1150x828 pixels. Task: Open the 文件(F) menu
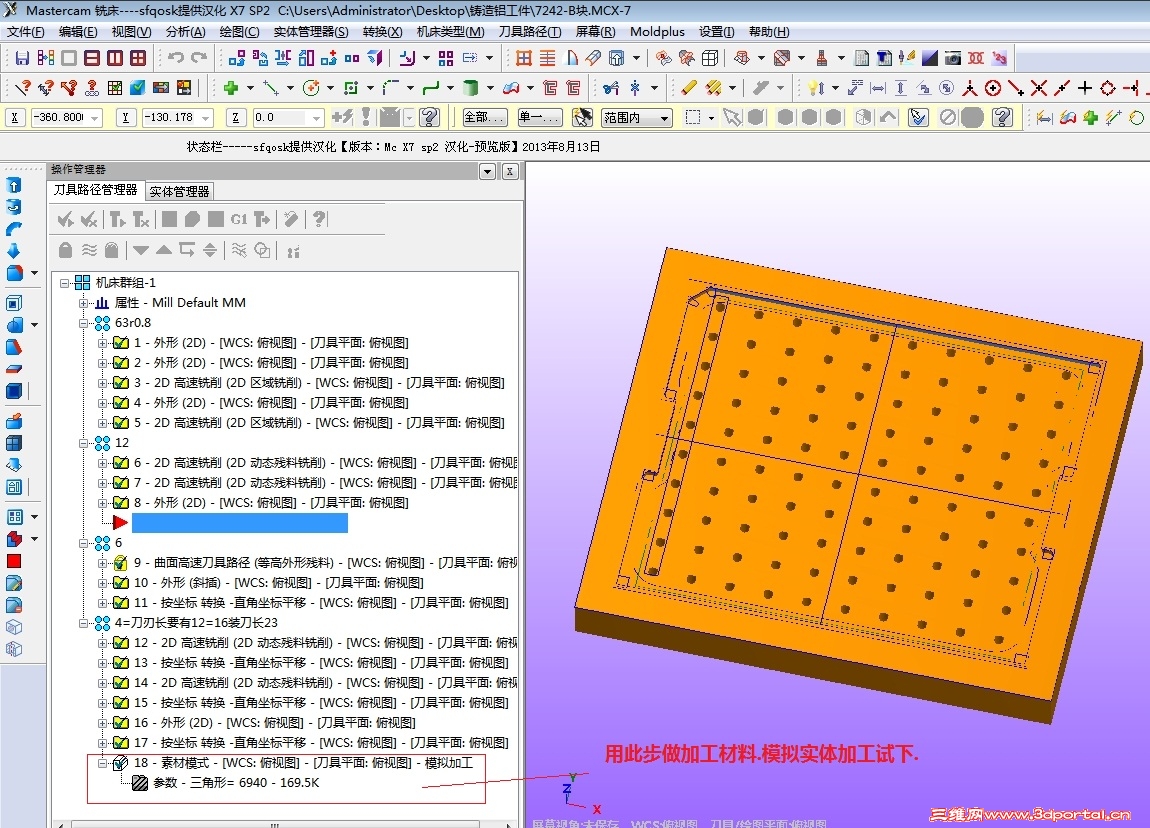coord(26,32)
